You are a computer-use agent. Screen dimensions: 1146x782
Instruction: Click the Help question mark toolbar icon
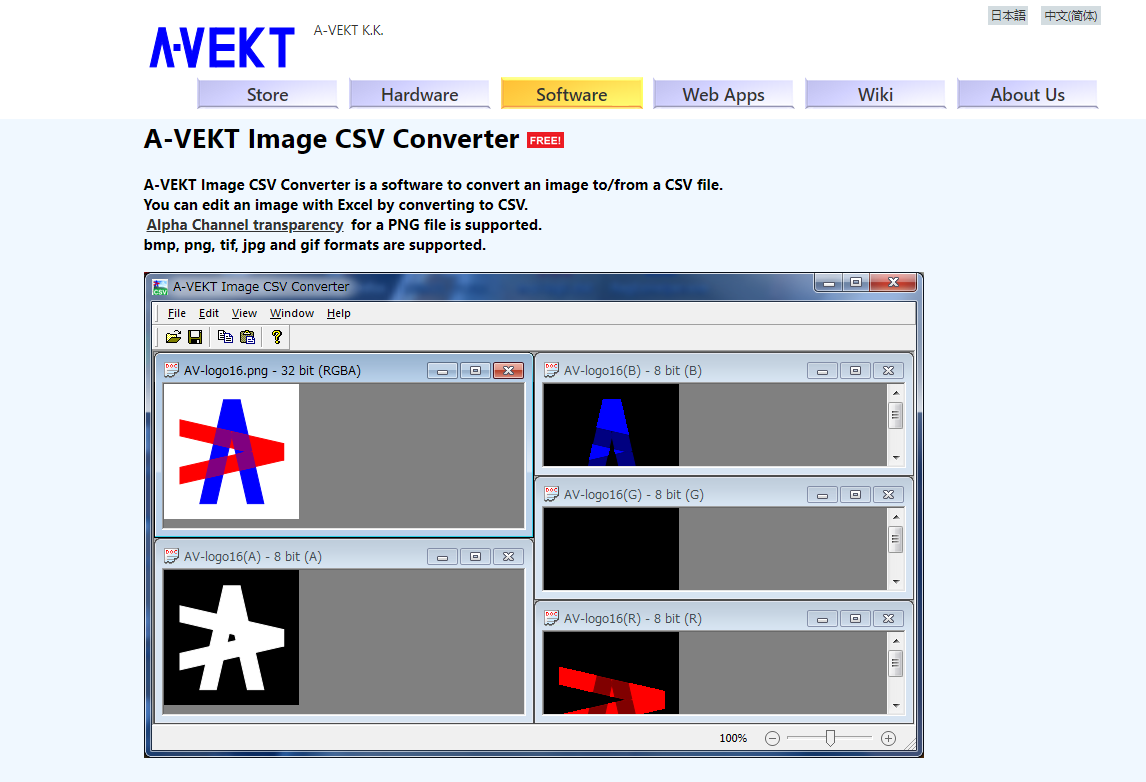click(x=276, y=337)
